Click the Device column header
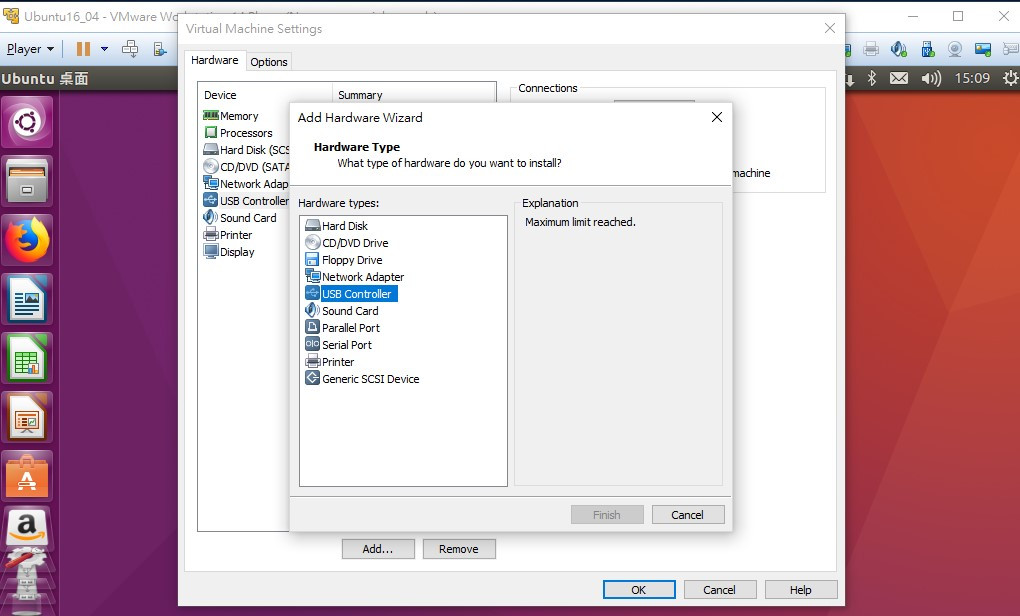This screenshot has height=616, width=1020. (267, 95)
